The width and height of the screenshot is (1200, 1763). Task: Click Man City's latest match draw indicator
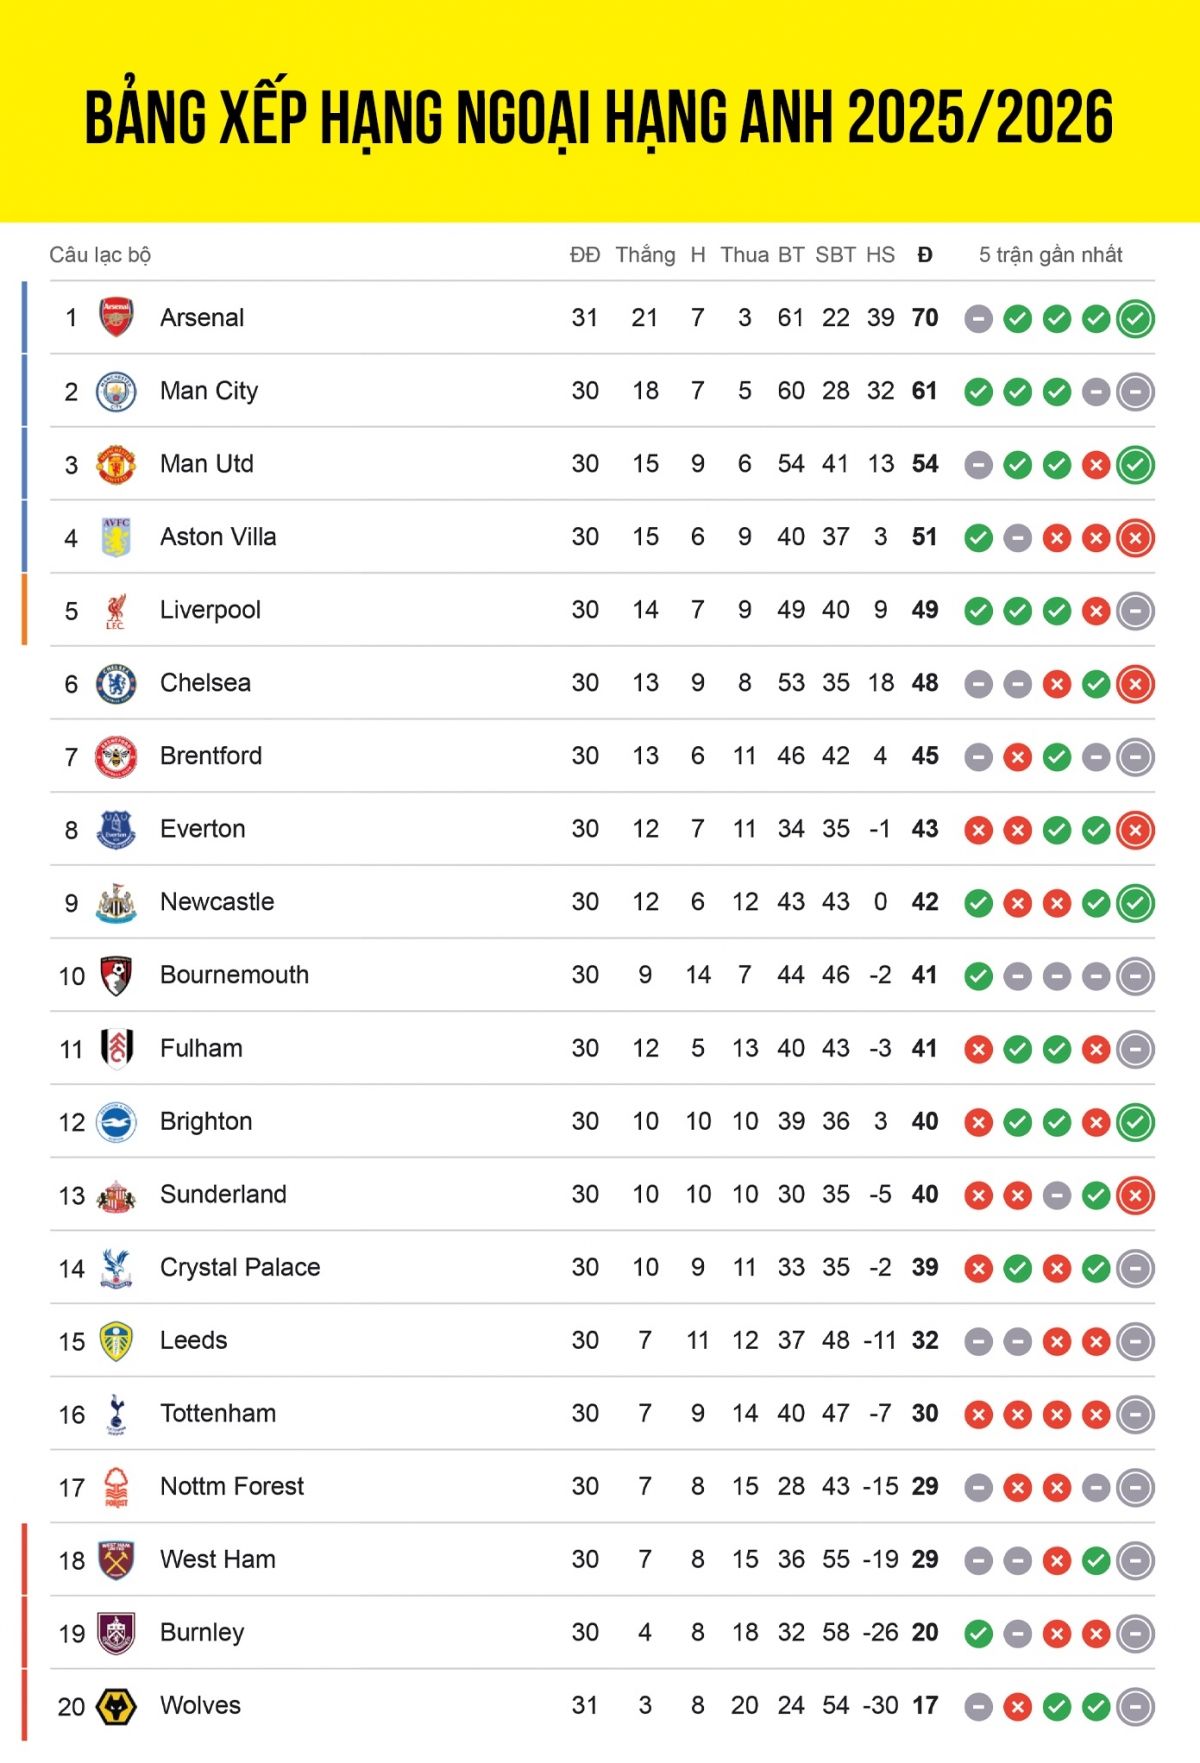tap(1135, 392)
